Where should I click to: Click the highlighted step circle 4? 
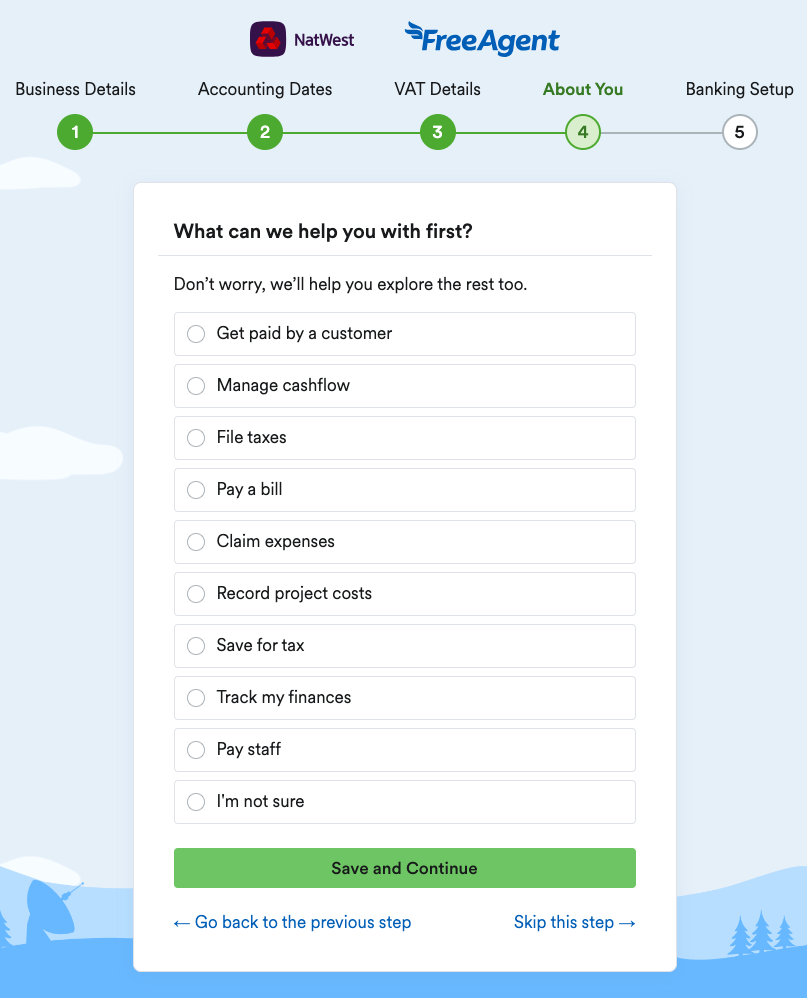coord(582,131)
